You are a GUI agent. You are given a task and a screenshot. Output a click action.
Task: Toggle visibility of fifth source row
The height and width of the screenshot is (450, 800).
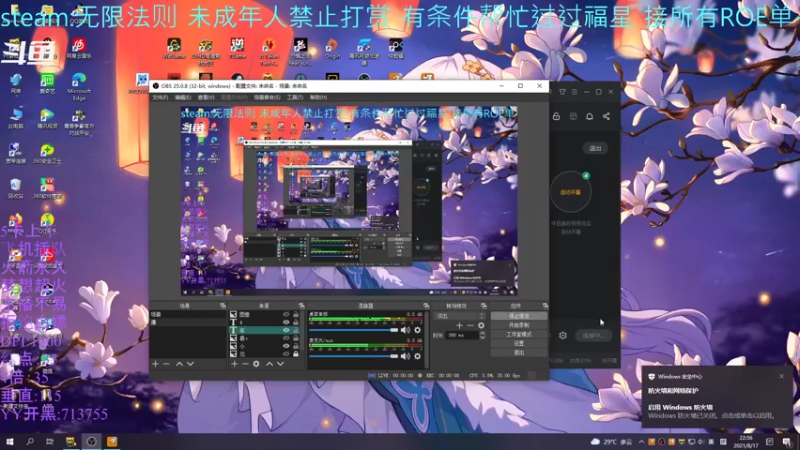[286, 345]
